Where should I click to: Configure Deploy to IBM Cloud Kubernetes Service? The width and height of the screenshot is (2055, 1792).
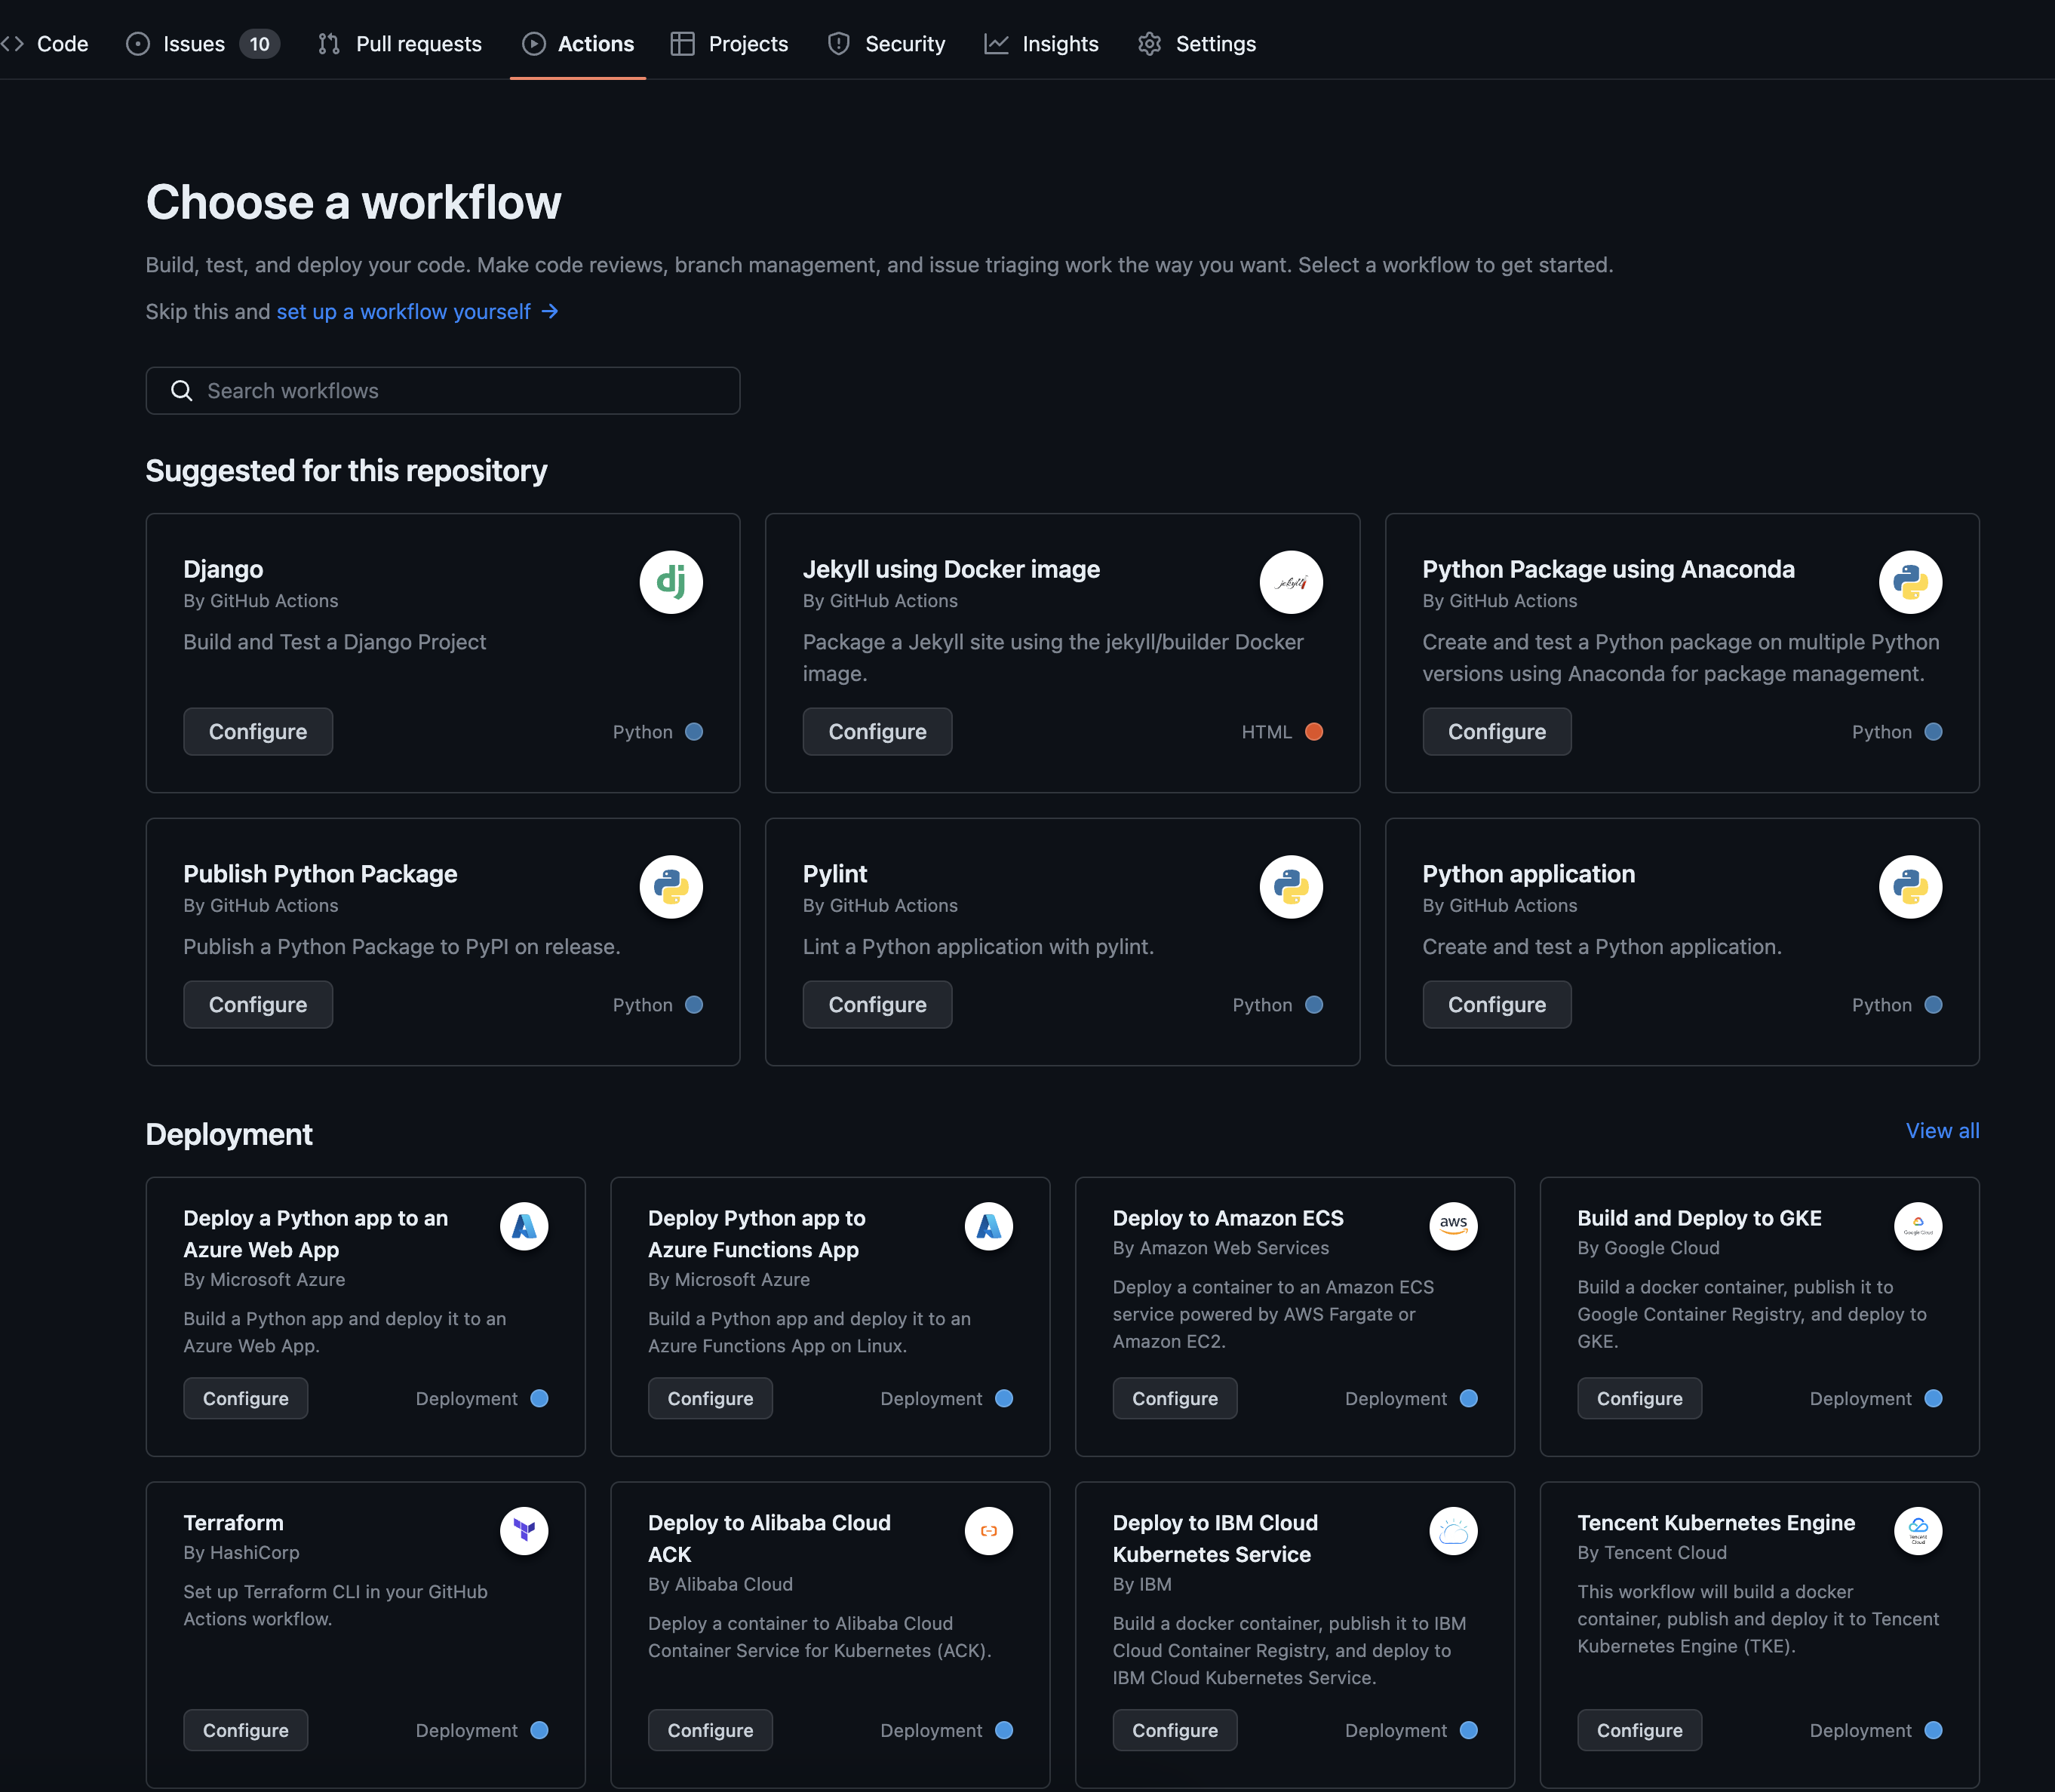(1175, 1731)
